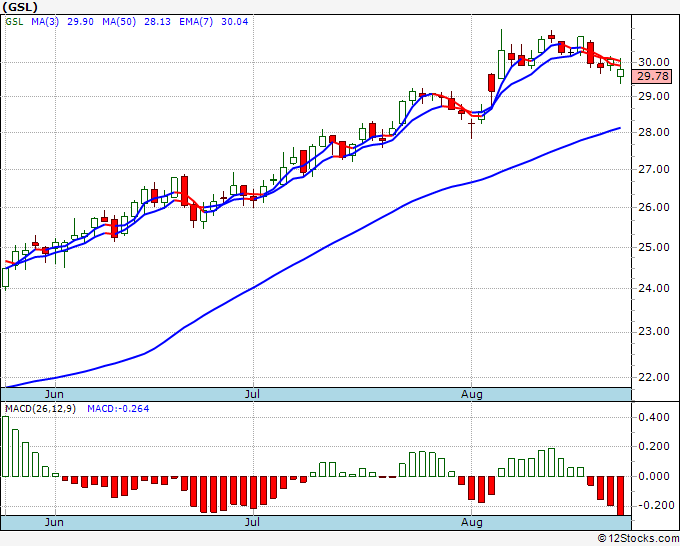Click the Jun label on MACD axis
Image resolution: width=680 pixels, height=546 pixels.
(54, 522)
